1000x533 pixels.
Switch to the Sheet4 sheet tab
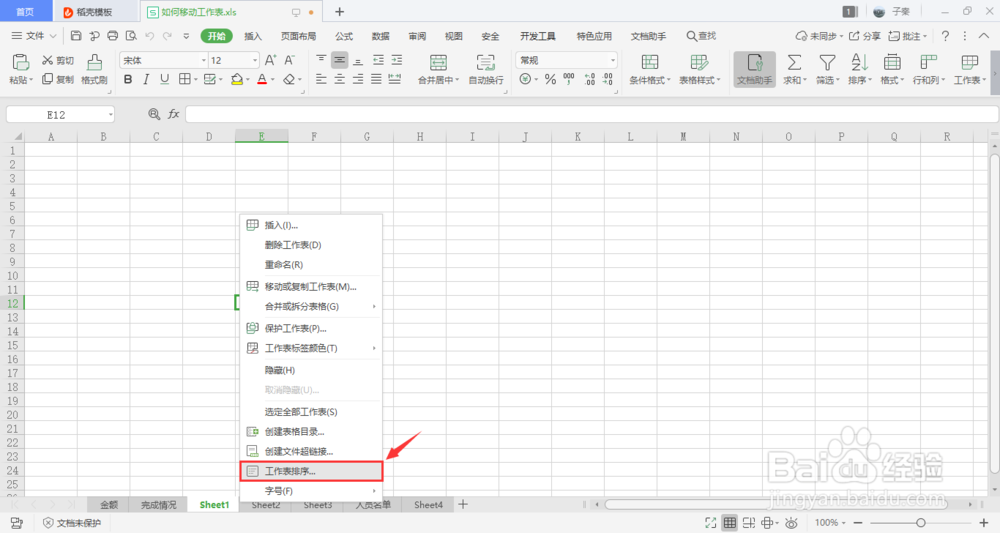click(x=428, y=505)
